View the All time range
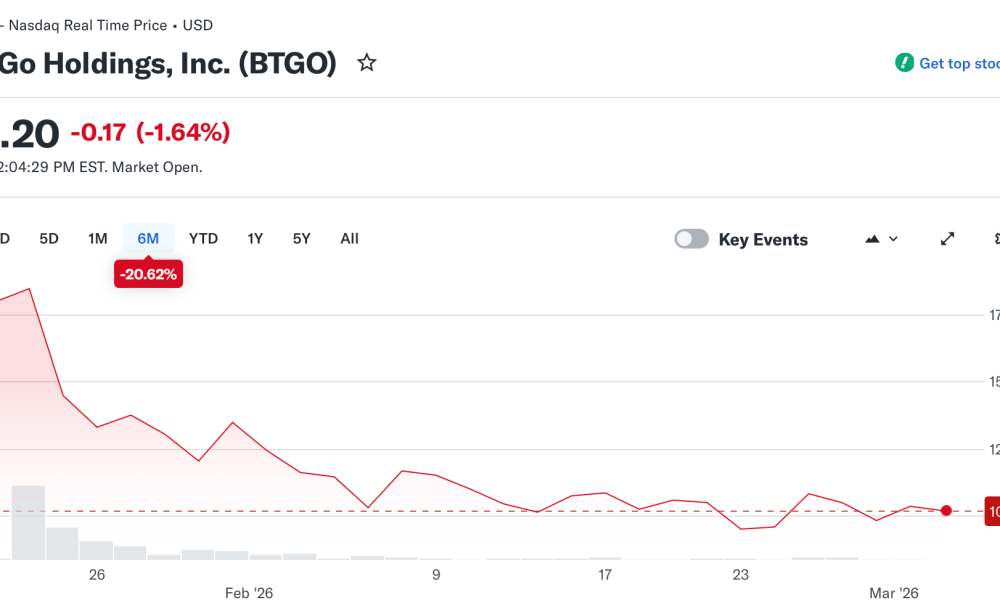Image resolution: width=1000 pixels, height=600 pixels. point(349,238)
